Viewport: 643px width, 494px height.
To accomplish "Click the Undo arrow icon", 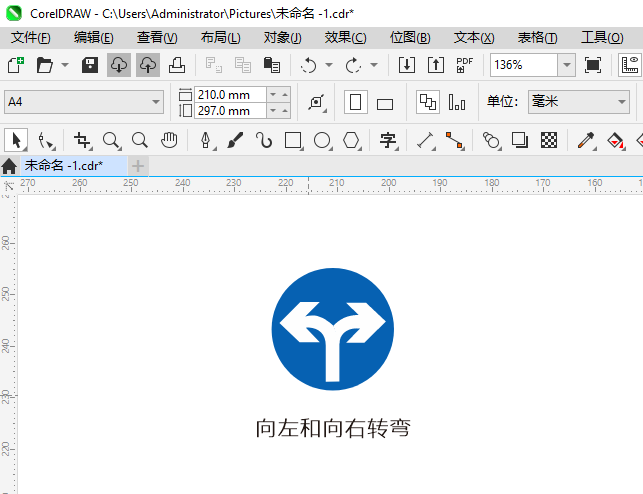I will tap(308, 65).
